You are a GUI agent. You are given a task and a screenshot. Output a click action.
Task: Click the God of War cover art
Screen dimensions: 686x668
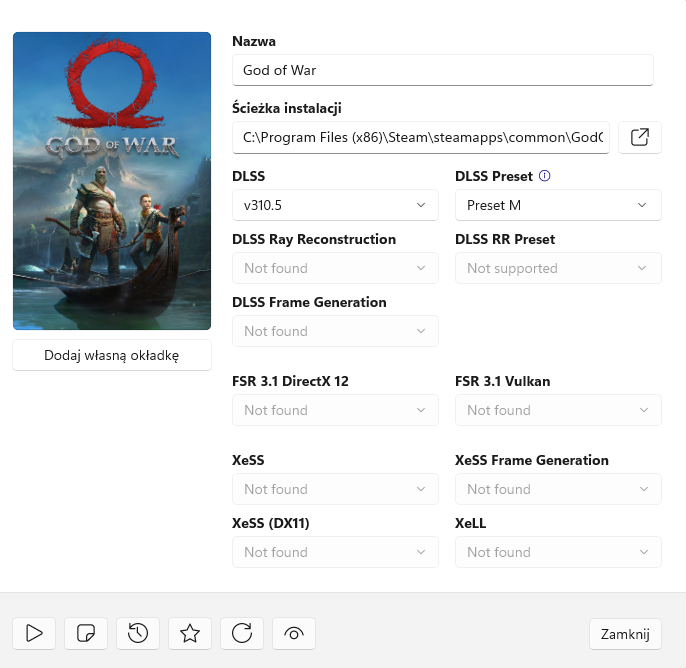(x=112, y=181)
